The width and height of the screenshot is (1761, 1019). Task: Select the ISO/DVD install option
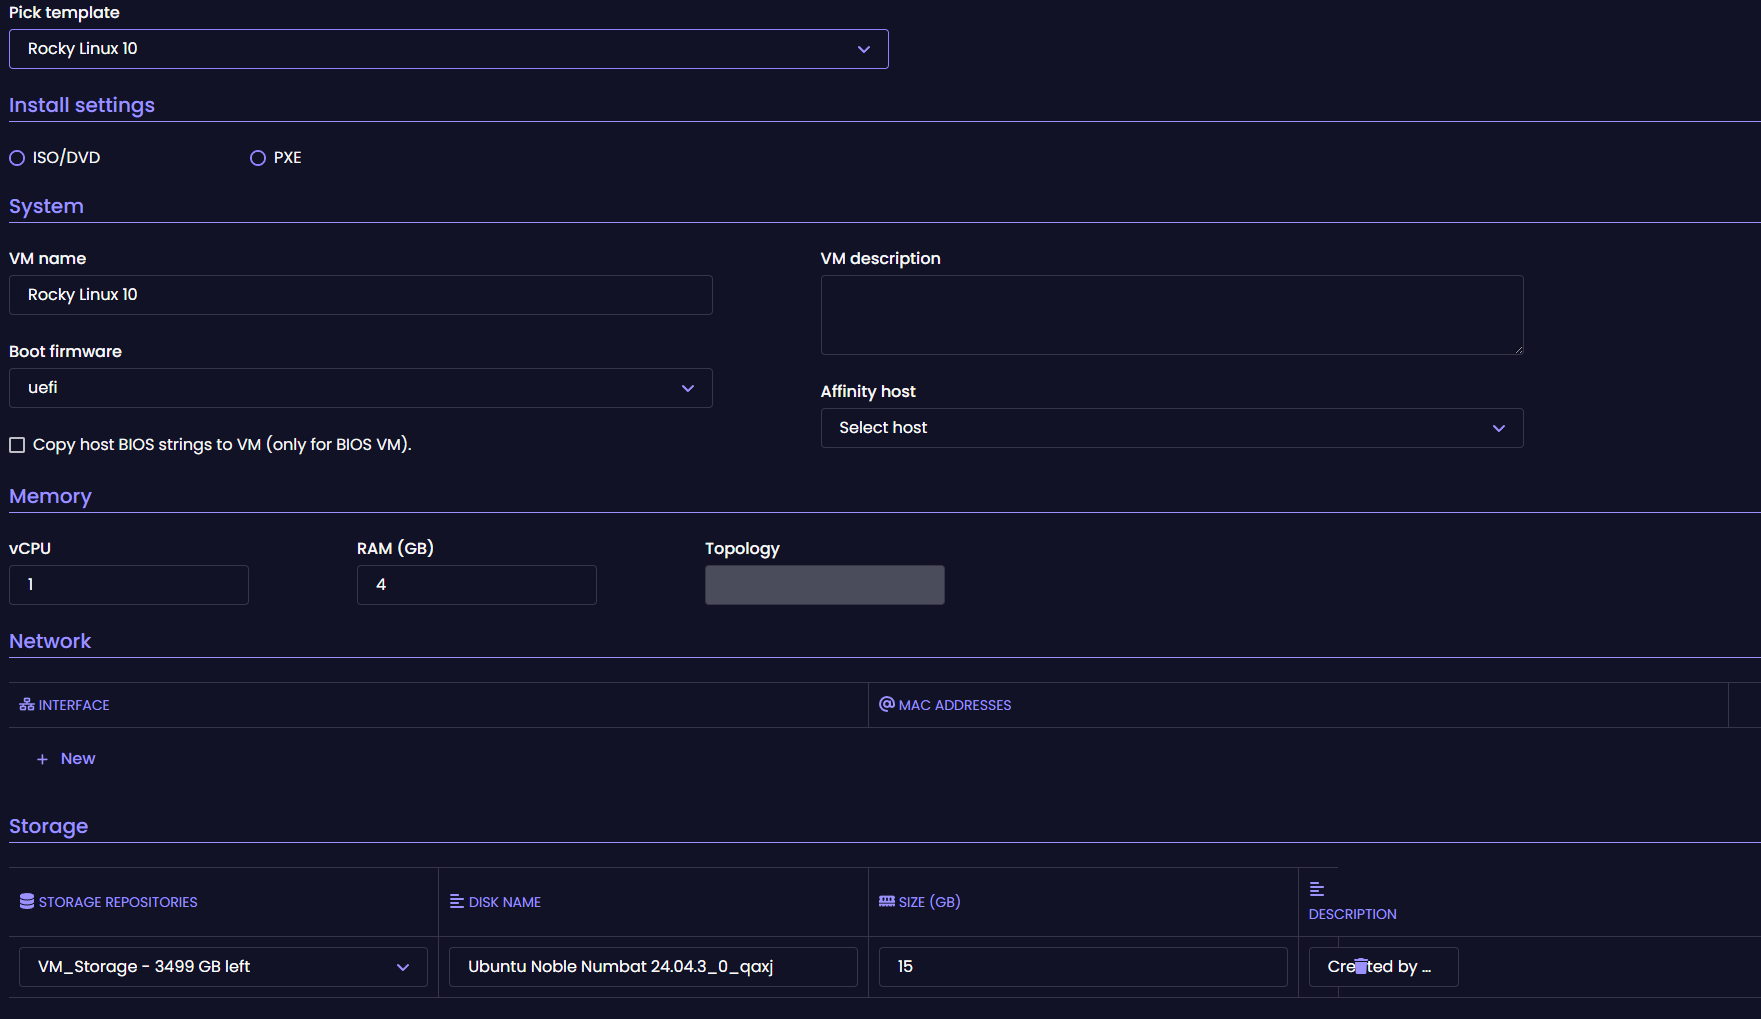coord(16,157)
